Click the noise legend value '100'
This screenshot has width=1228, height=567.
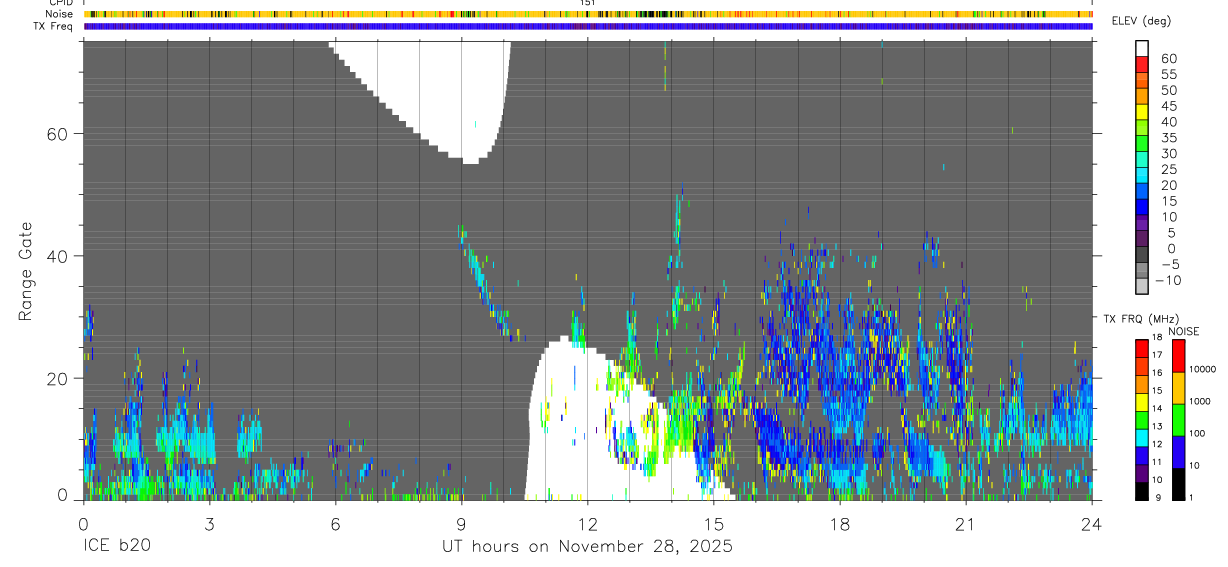1199,433
